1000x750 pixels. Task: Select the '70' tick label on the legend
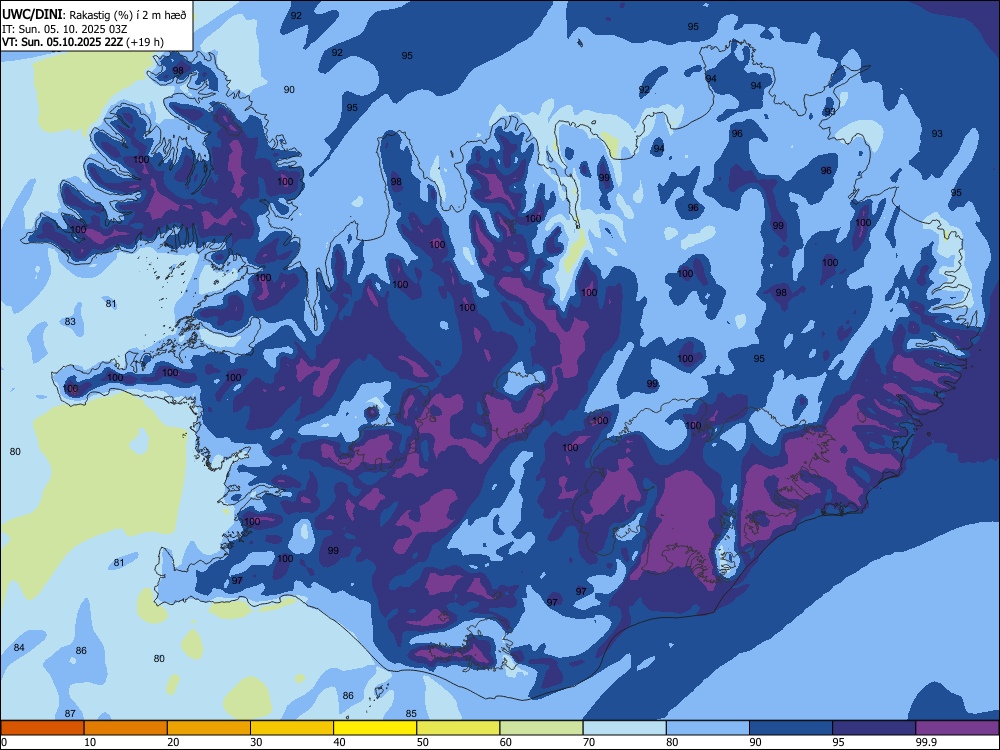pyautogui.click(x=589, y=742)
